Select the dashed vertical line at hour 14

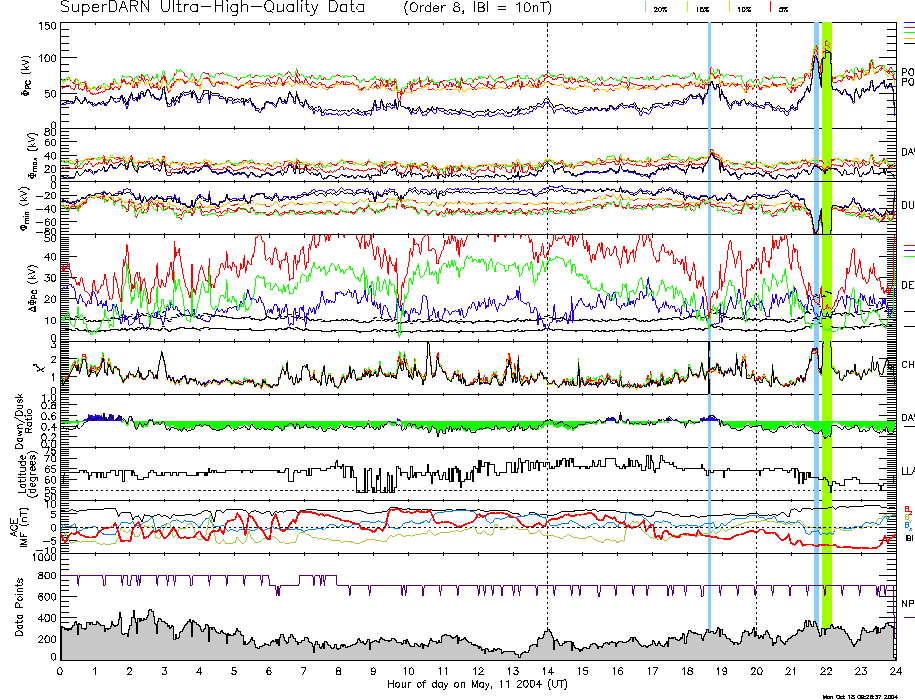(x=548, y=300)
